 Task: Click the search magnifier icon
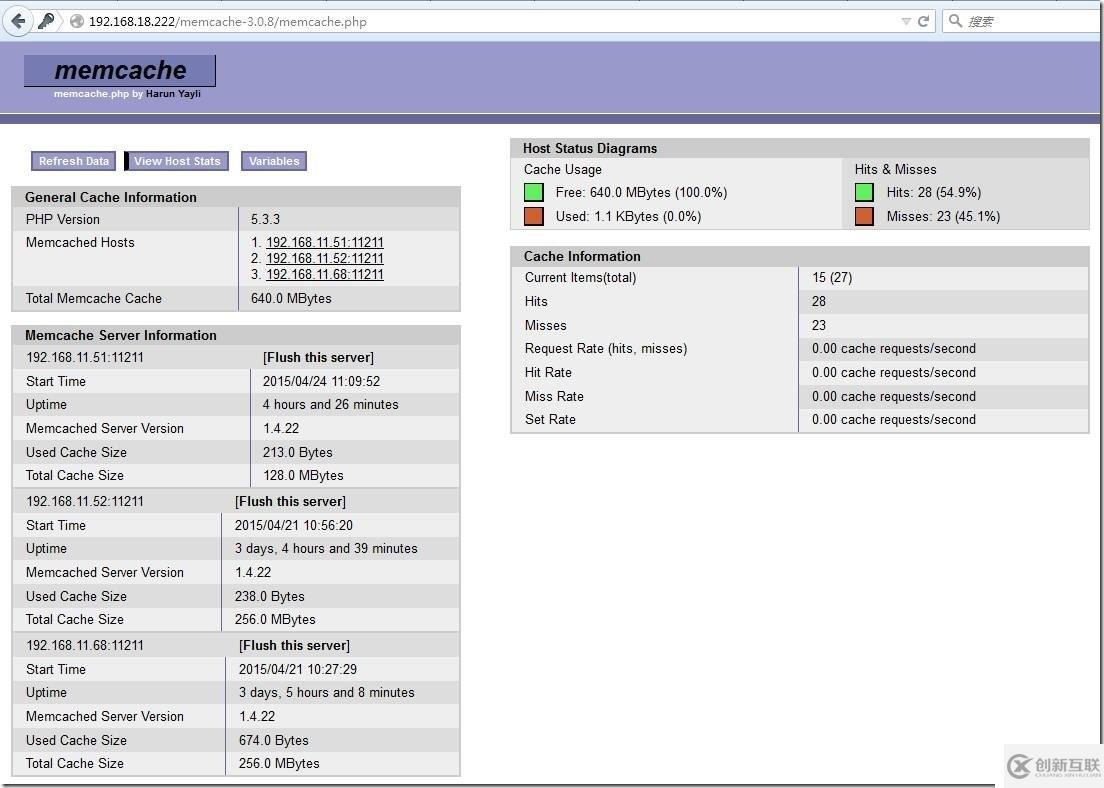[955, 21]
